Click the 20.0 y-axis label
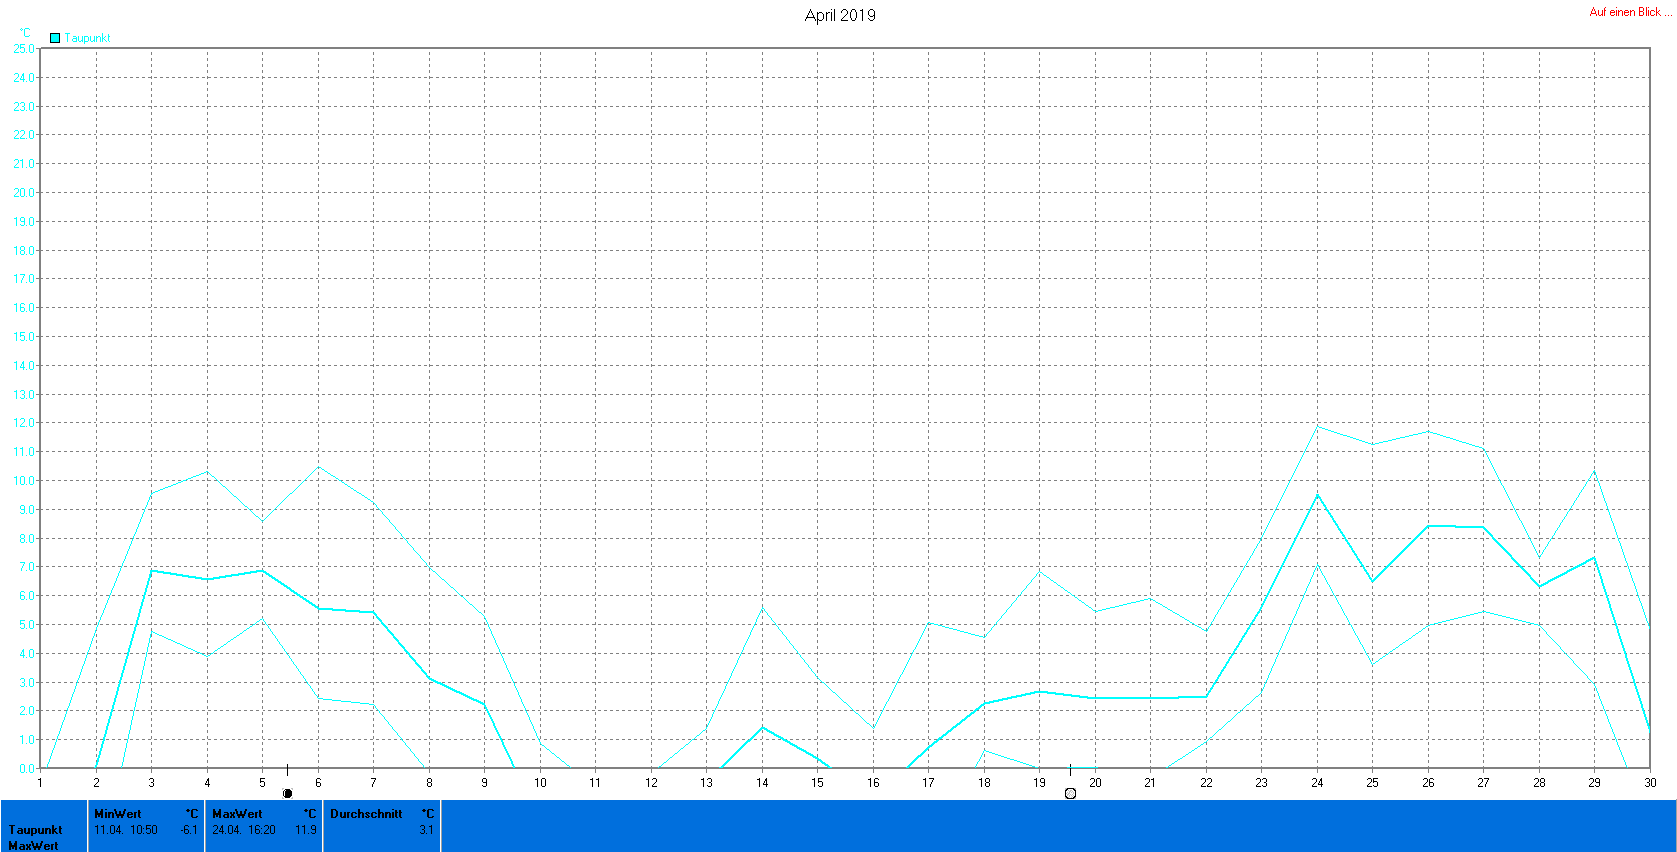Screen dimensions: 1677x852 23,192
